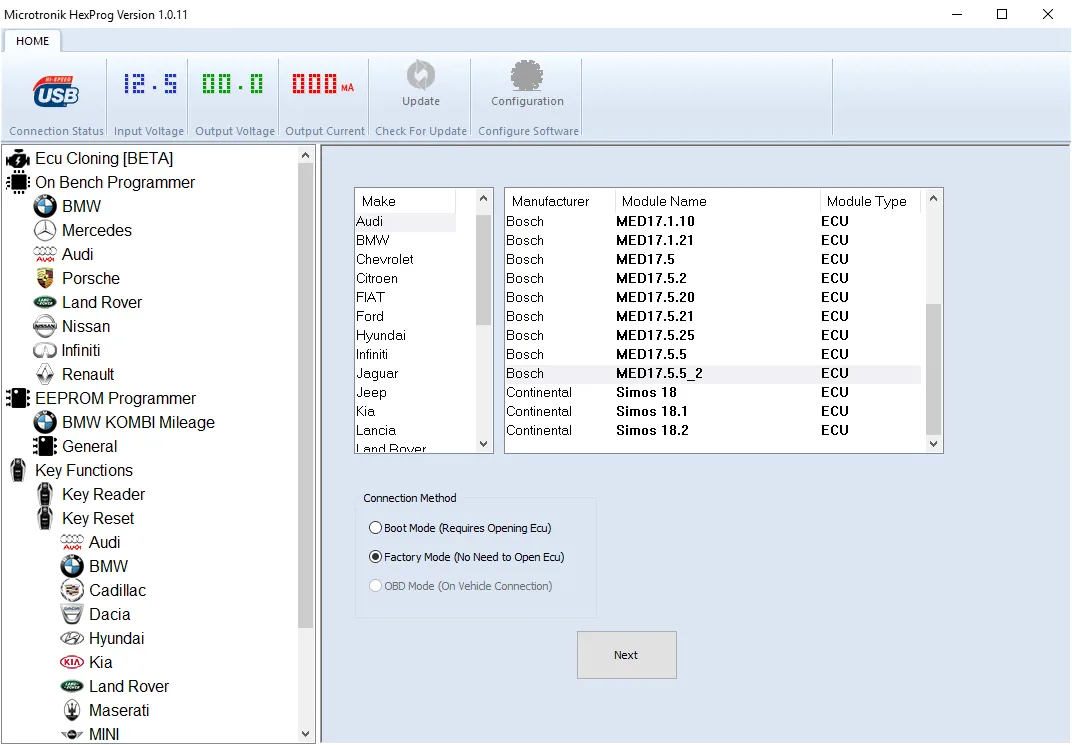Screen dimensions: 1072x745
Task: Click the Porsche crest icon
Action: click(45, 278)
